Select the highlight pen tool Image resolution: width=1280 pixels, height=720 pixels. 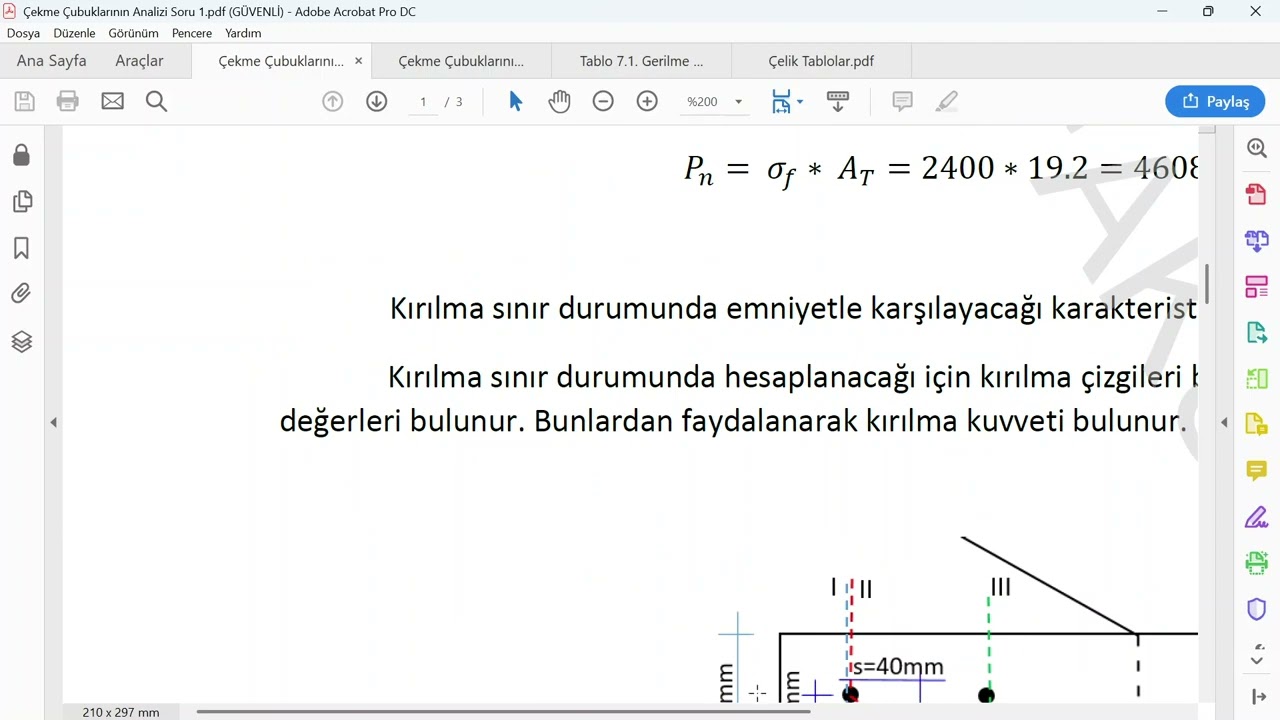point(946,101)
